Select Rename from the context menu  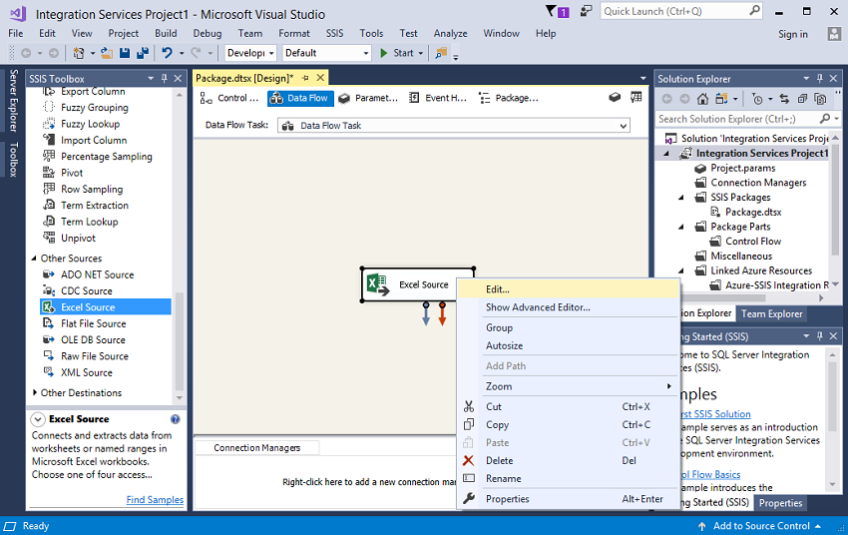(569, 479)
